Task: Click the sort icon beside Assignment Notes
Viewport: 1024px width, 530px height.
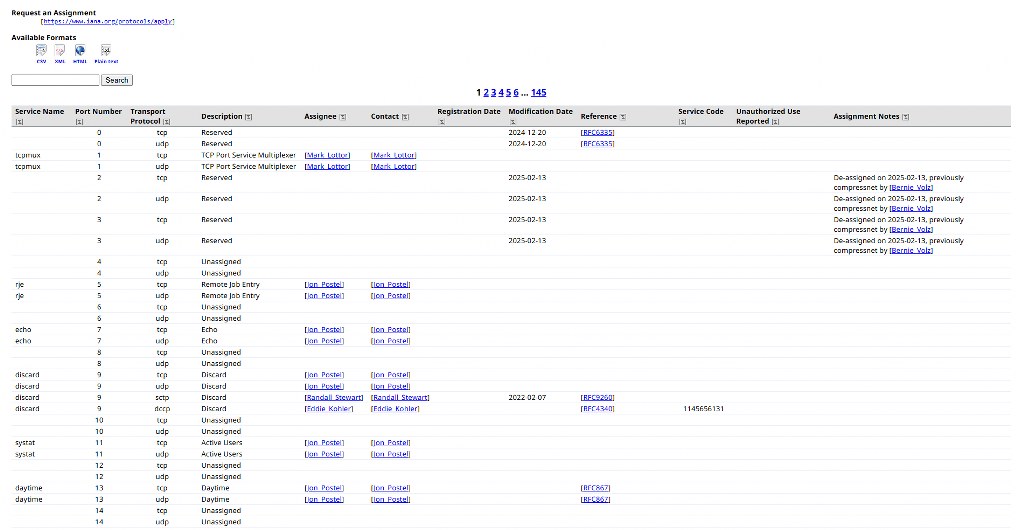Action: (x=906, y=117)
